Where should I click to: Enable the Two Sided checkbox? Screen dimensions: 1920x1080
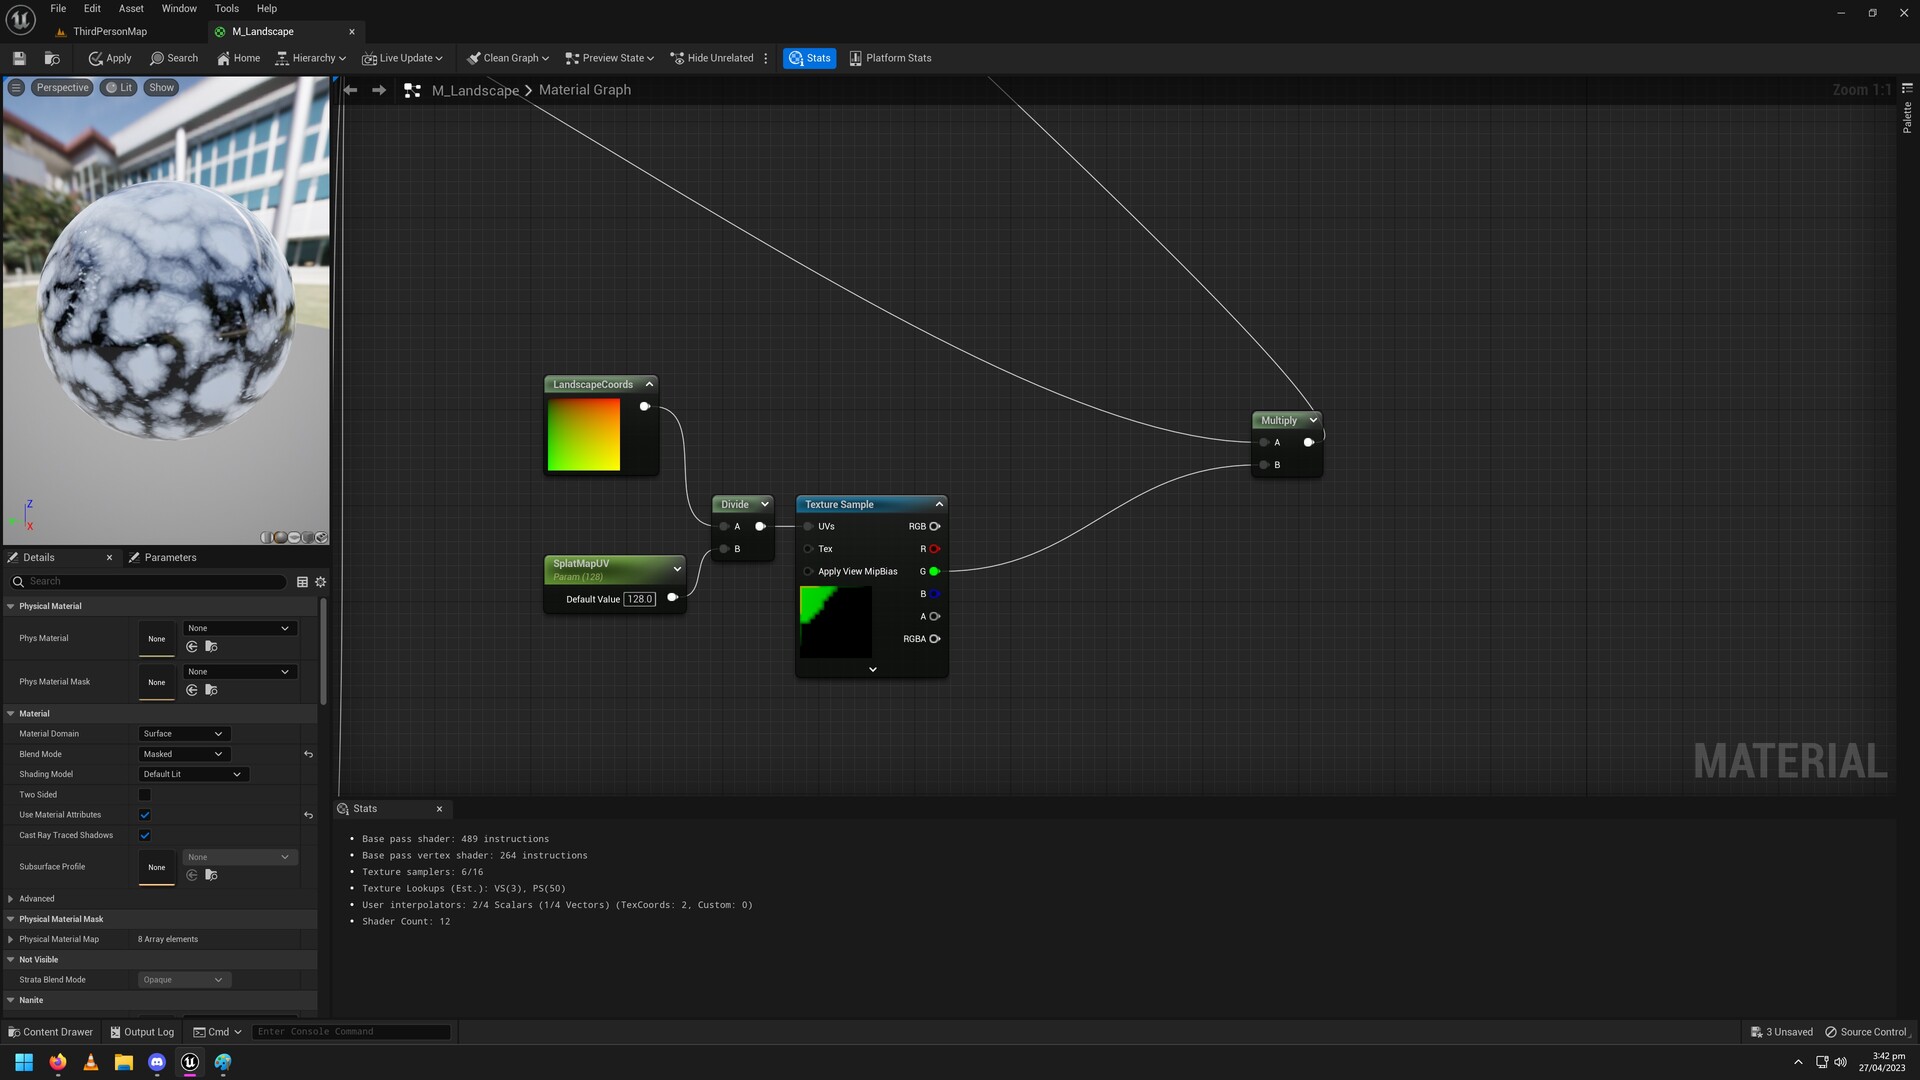145,794
